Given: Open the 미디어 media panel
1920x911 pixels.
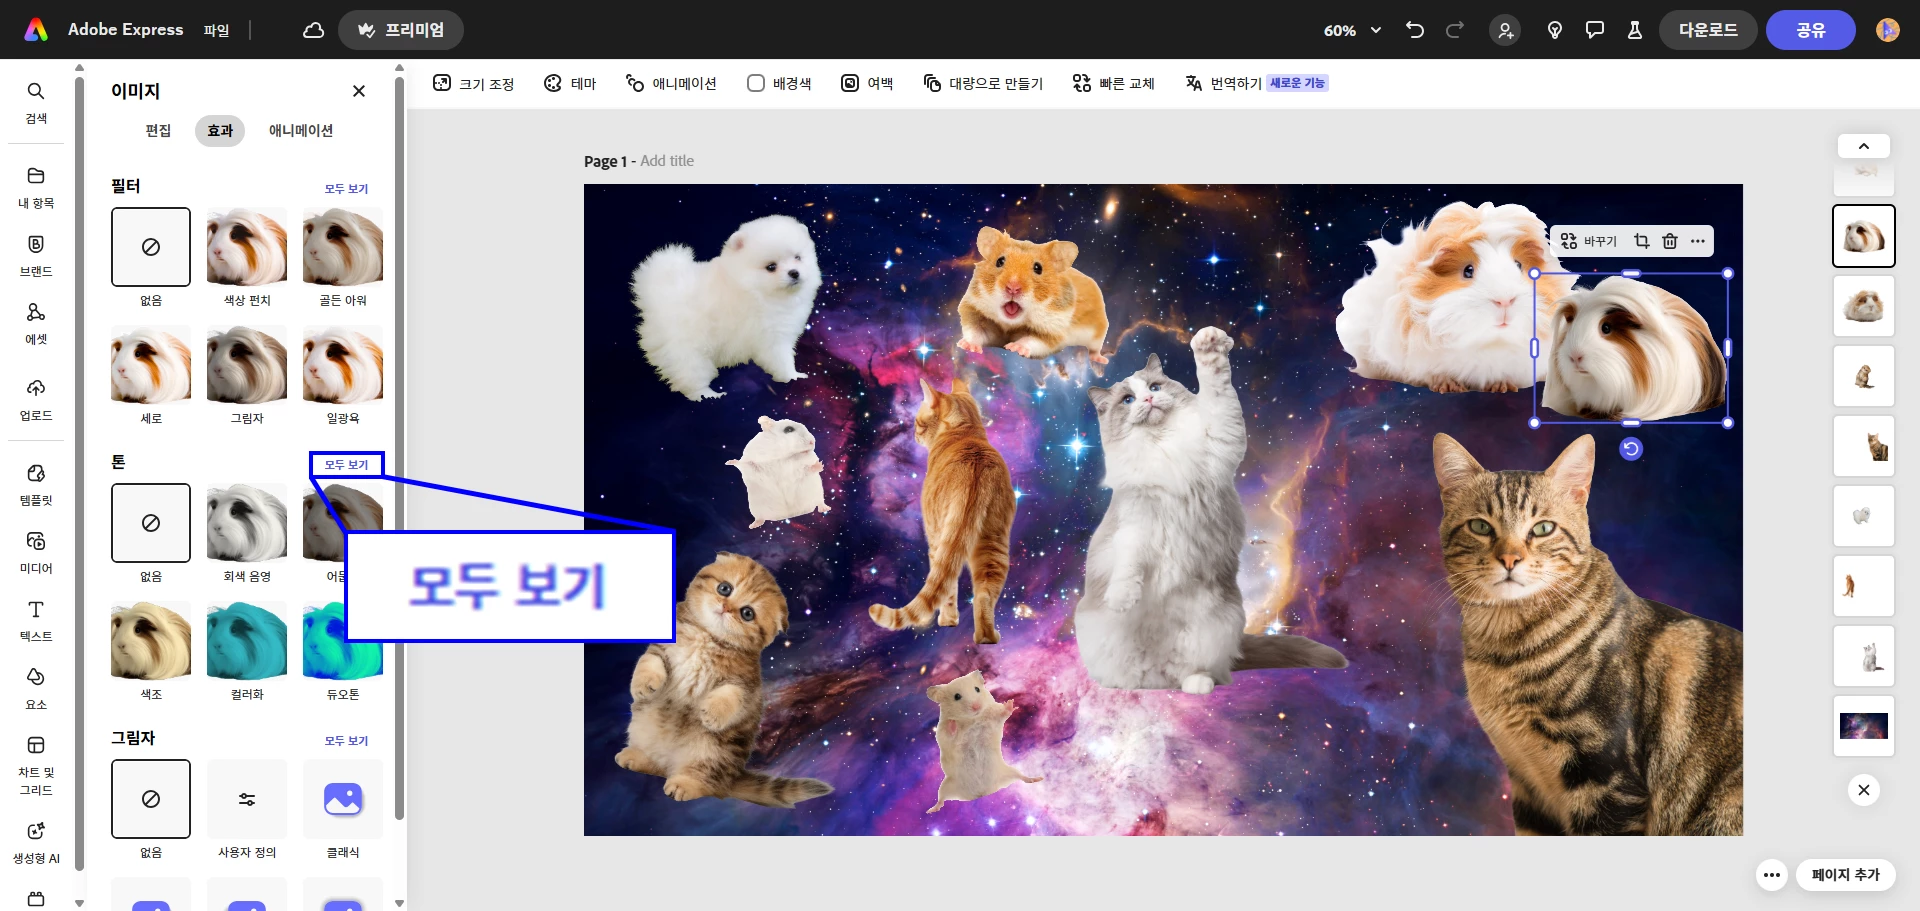Looking at the screenshot, I should 36,552.
